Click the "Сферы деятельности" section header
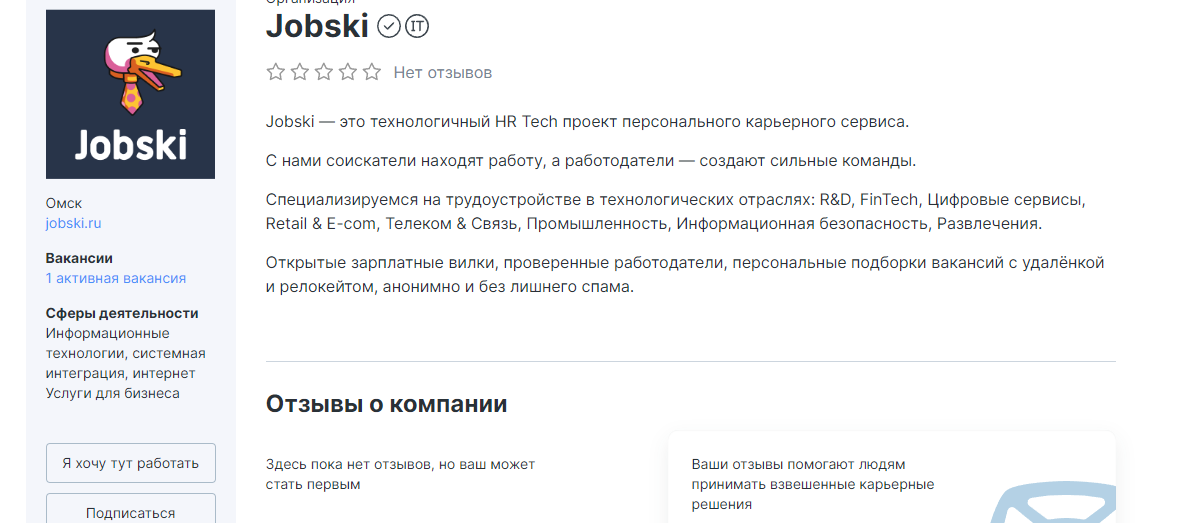This screenshot has height=523, width=1178. [x=122, y=313]
